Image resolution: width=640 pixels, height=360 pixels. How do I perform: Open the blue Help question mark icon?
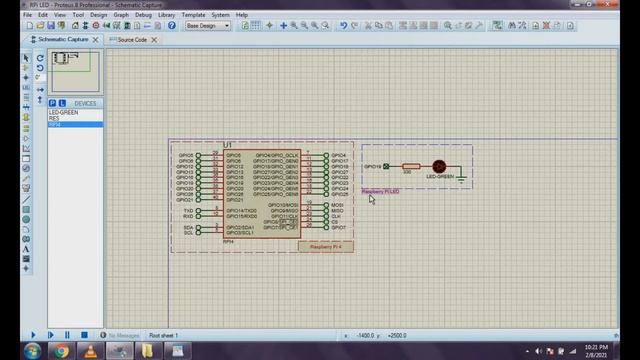[x=172, y=26]
